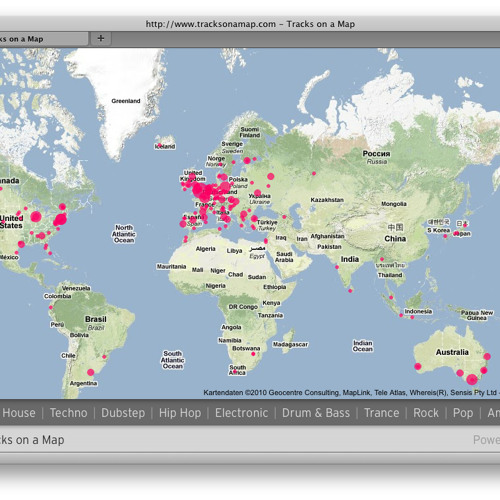Click the Brasil label on the map
The height and width of the screenshot is (500, 500).
96,319
